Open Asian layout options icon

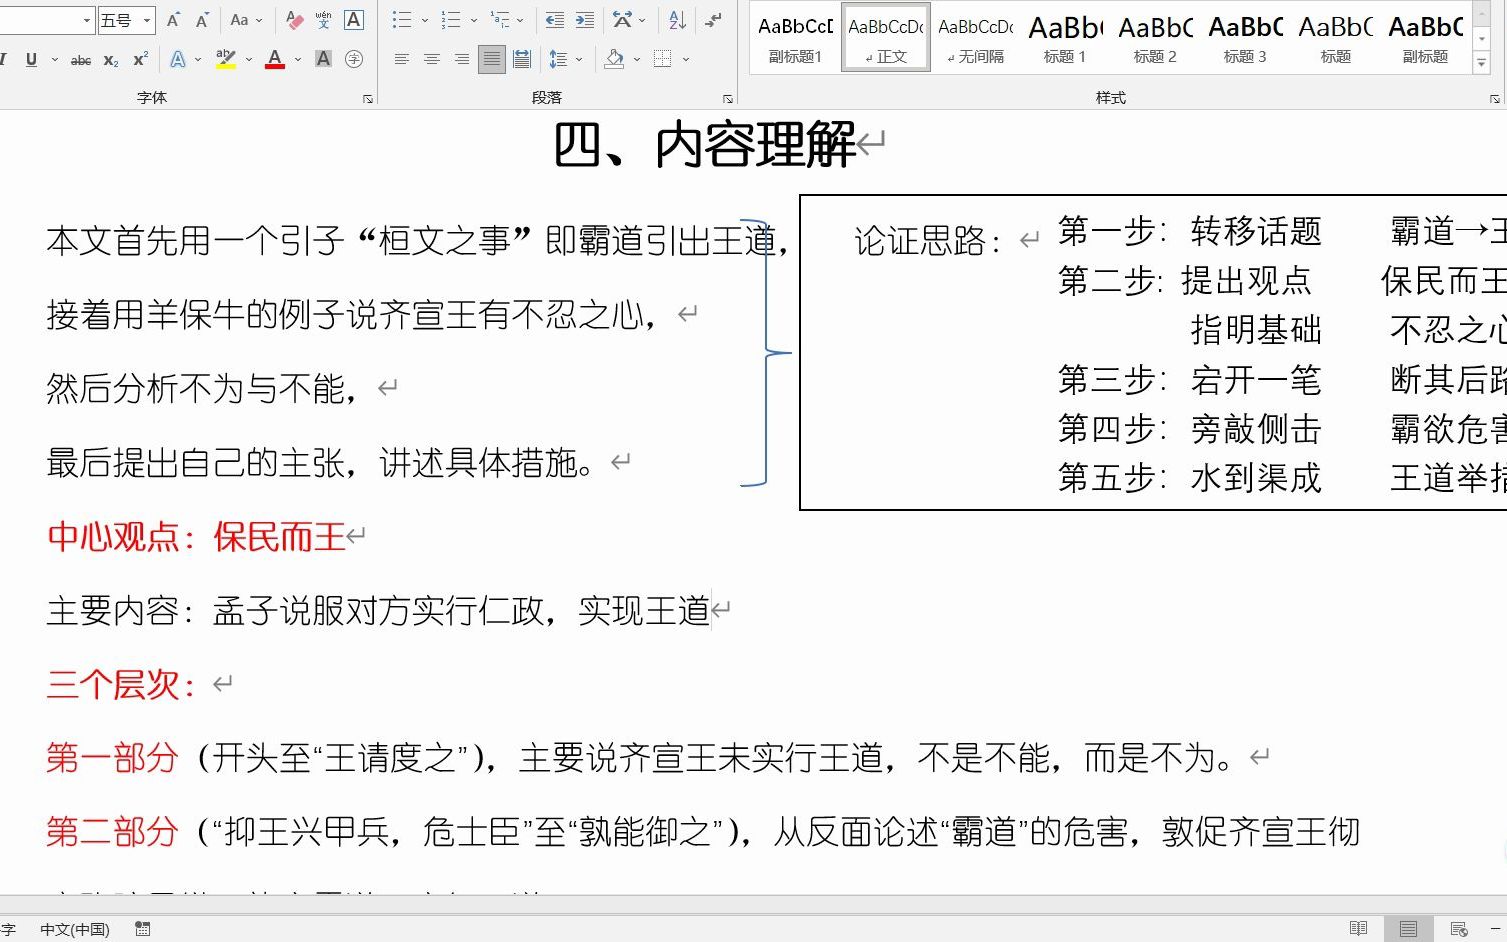coord(622,20)
